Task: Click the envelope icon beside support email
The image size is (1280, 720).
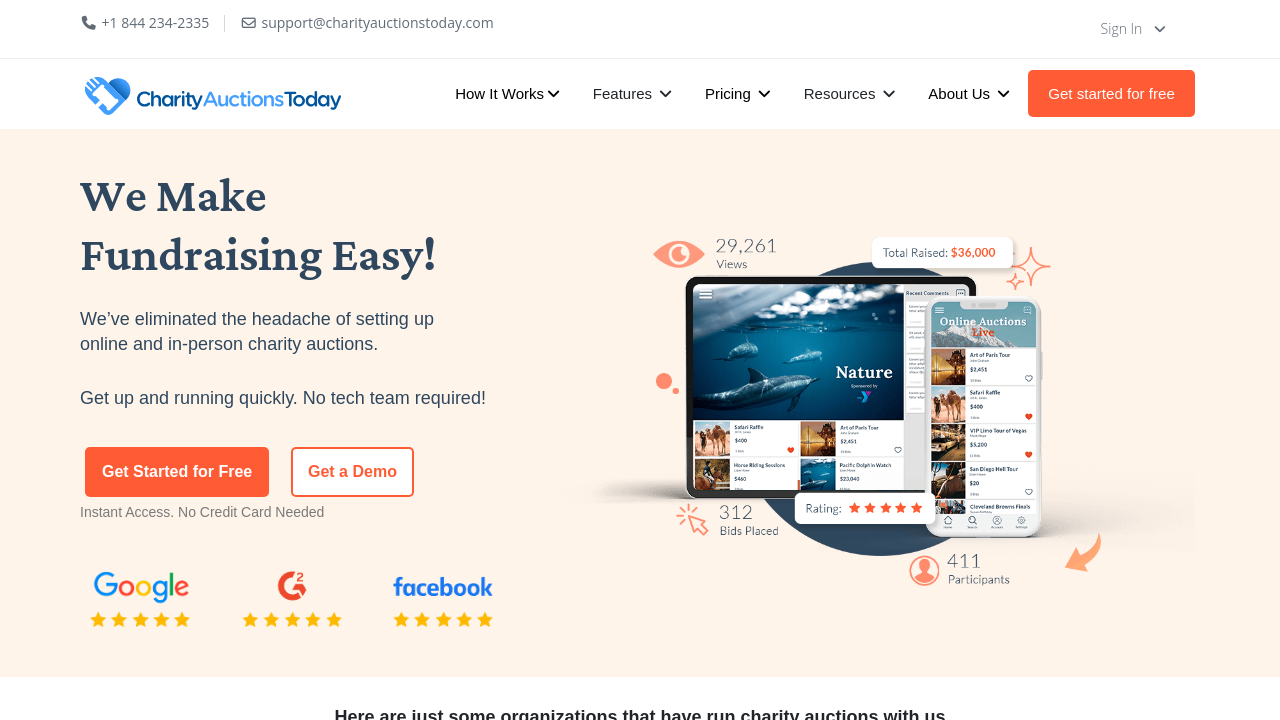Action: (249, 23)
